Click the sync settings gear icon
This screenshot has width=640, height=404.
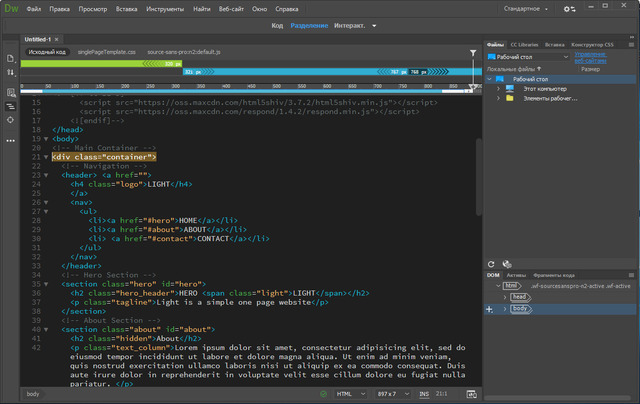click(568, 9)
